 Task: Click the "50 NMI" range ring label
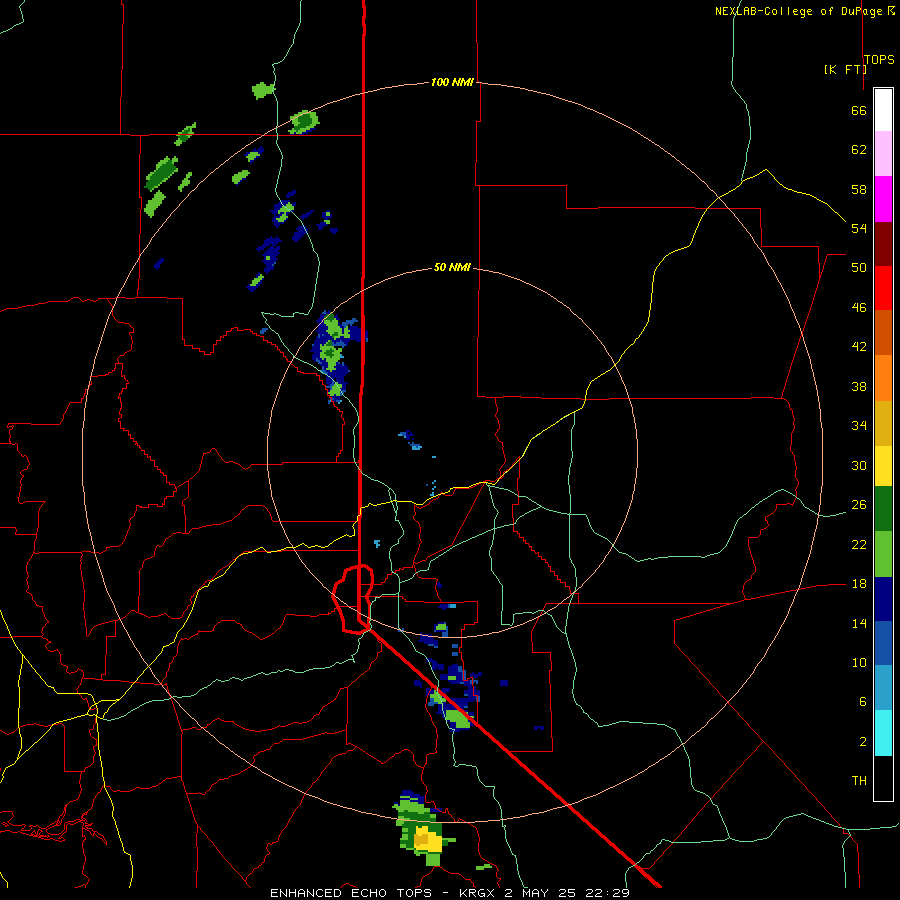point(452,267)
